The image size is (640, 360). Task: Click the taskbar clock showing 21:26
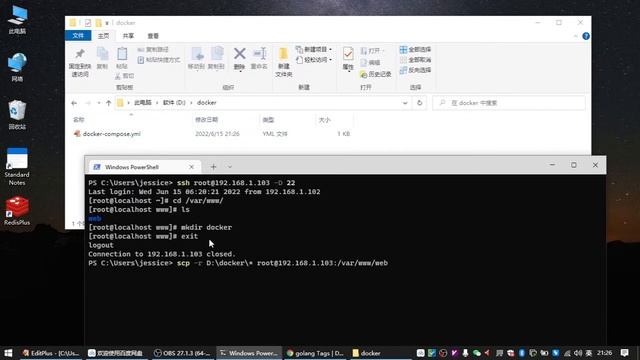click(604, 353)
